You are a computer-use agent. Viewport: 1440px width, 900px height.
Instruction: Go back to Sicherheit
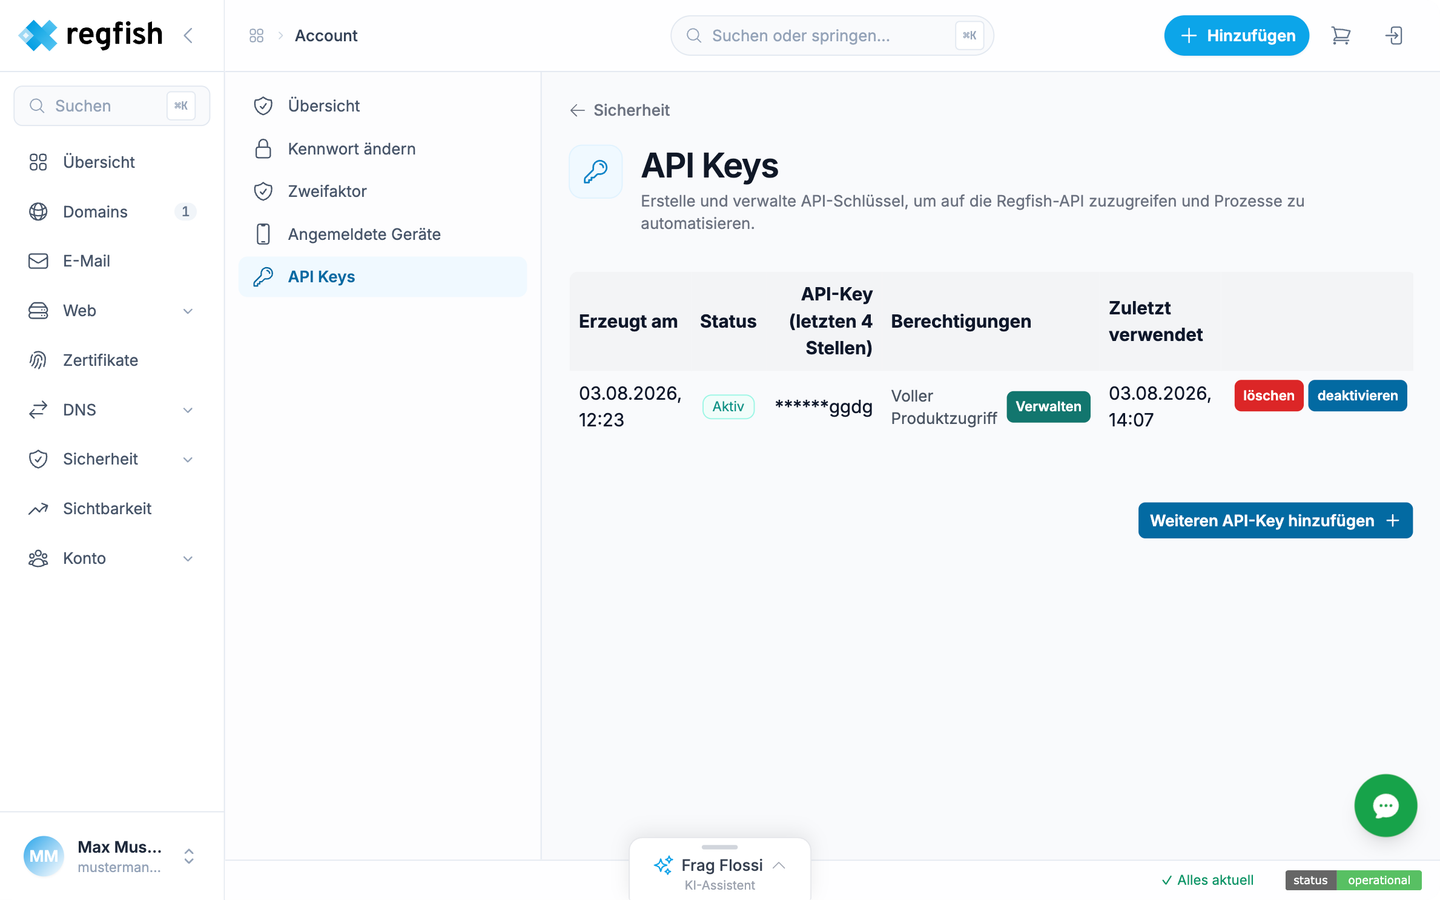point(620,110)
